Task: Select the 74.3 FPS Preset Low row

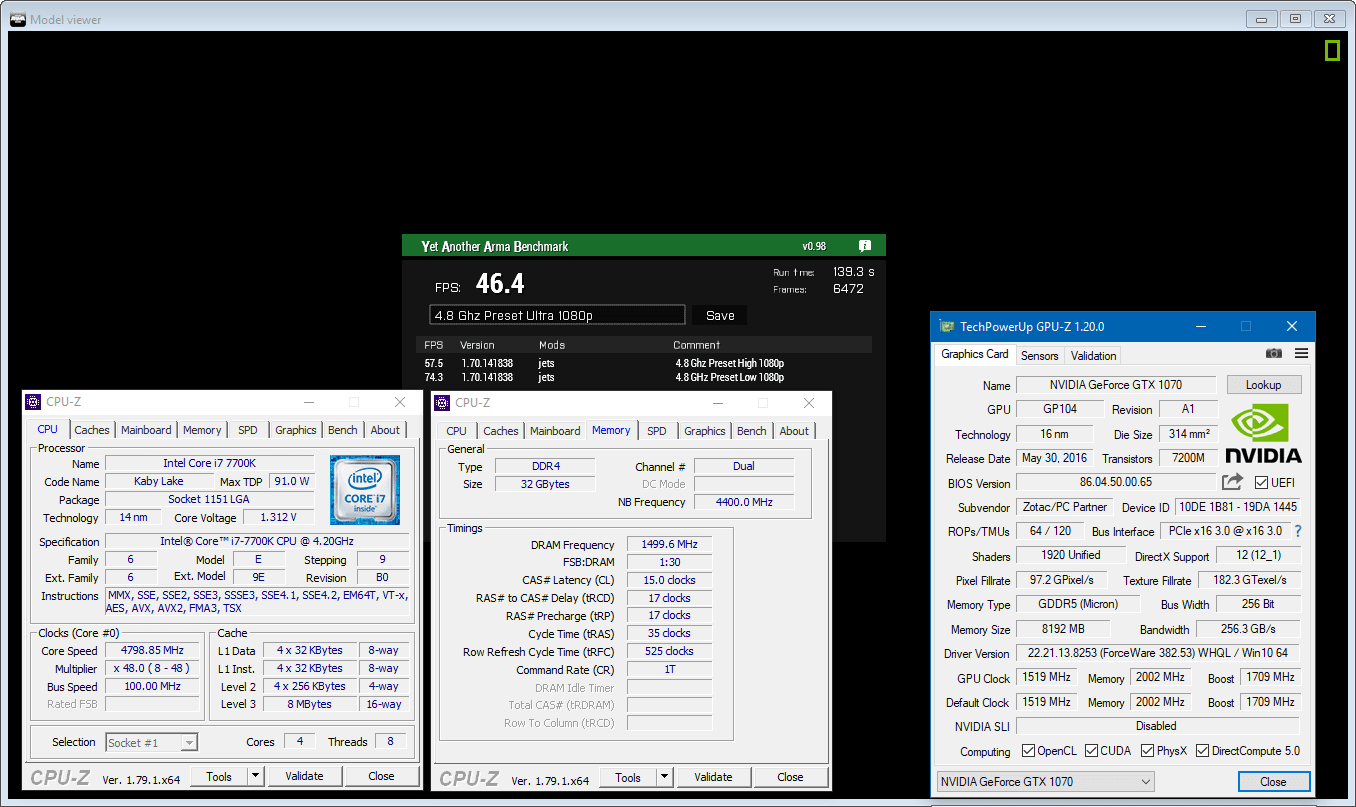Action: 643,377
